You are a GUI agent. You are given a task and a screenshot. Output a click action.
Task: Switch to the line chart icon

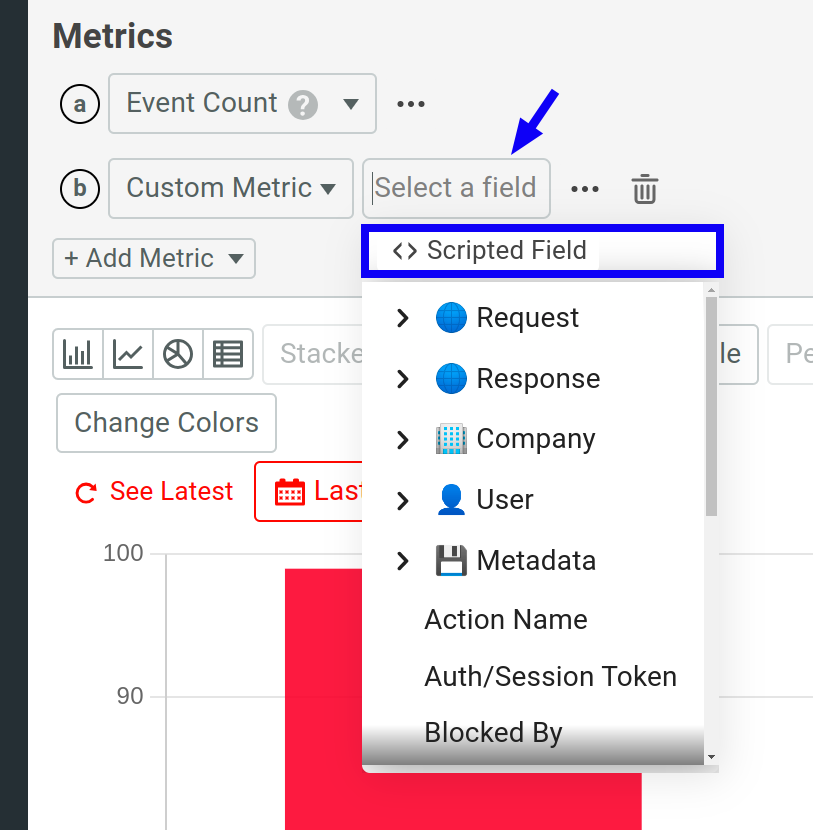point(128,354)
